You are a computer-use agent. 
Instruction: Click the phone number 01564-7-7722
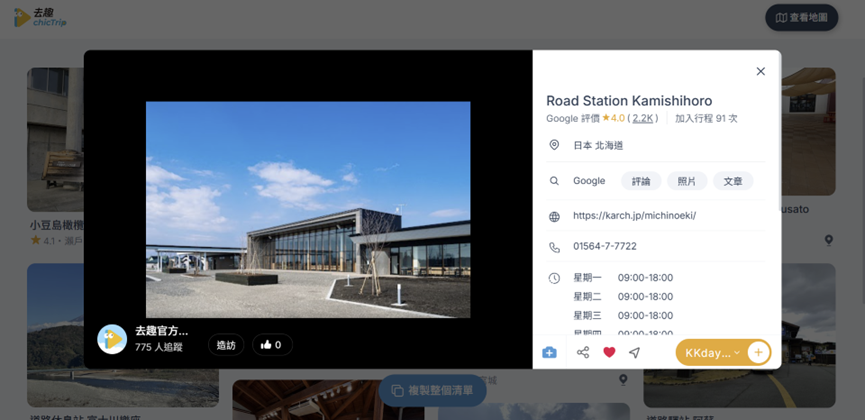pyautogui.click(x=605, y=246)
